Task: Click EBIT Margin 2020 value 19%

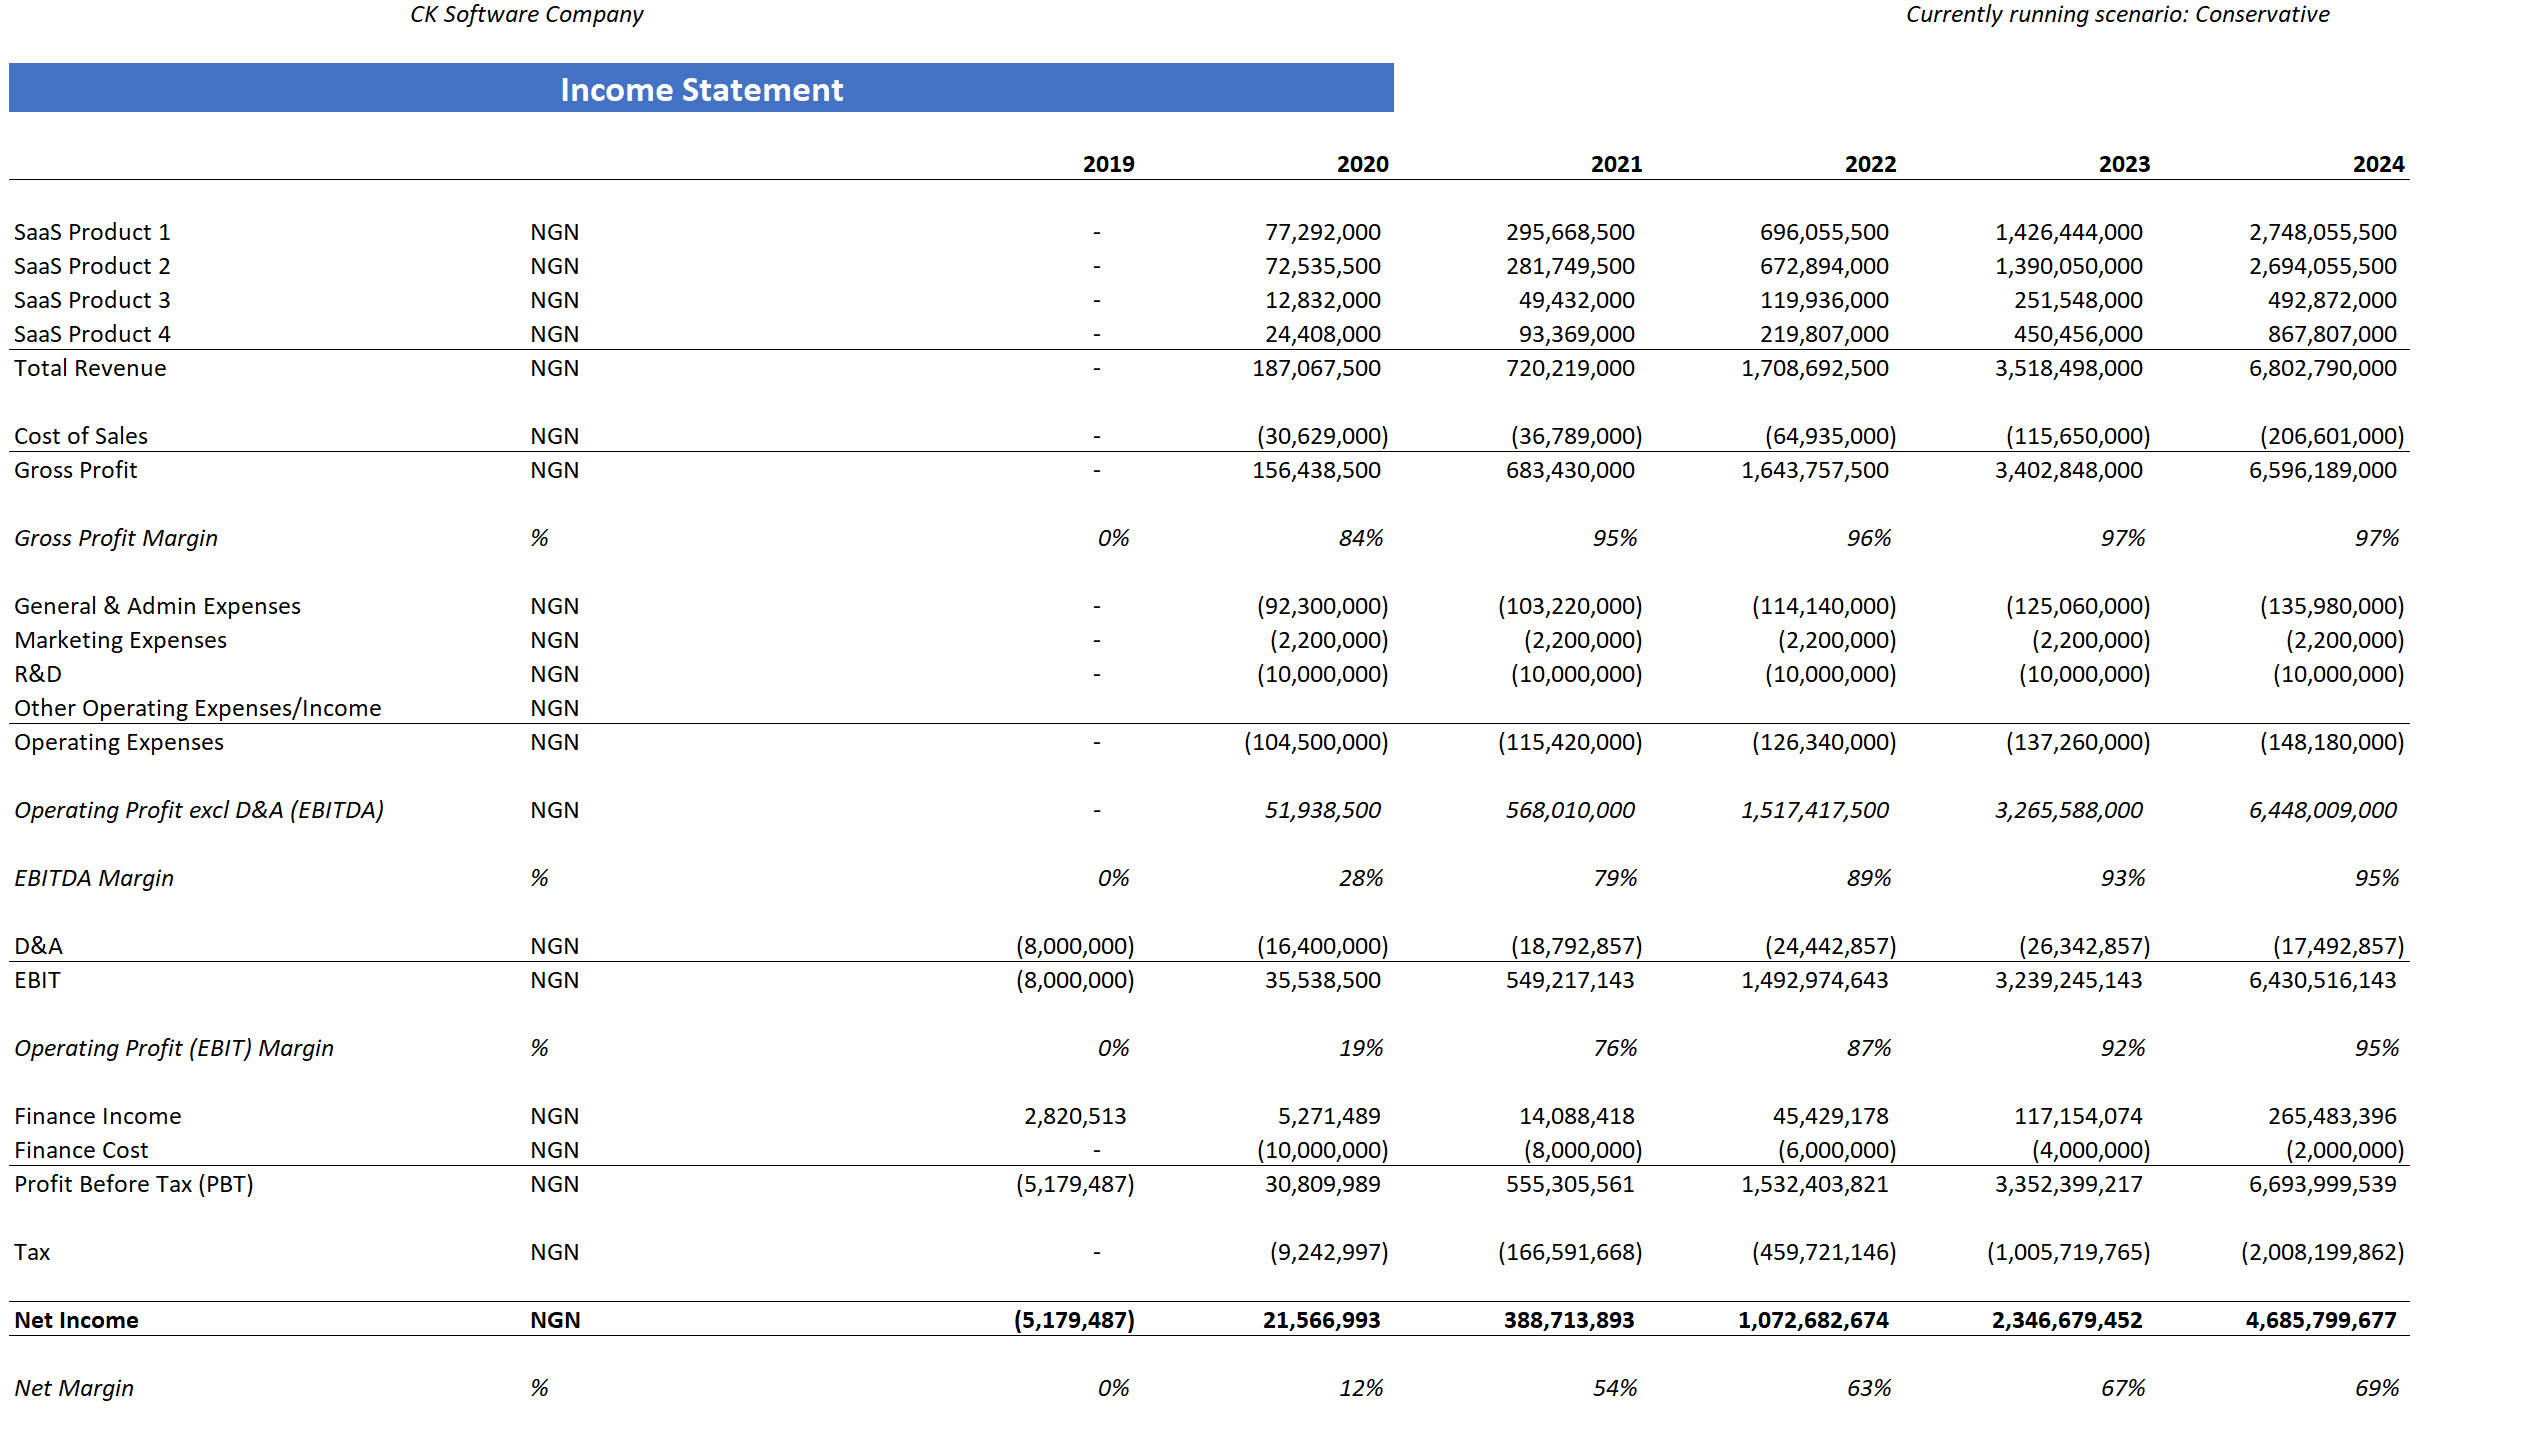Action: [x=1361, y=1048]
